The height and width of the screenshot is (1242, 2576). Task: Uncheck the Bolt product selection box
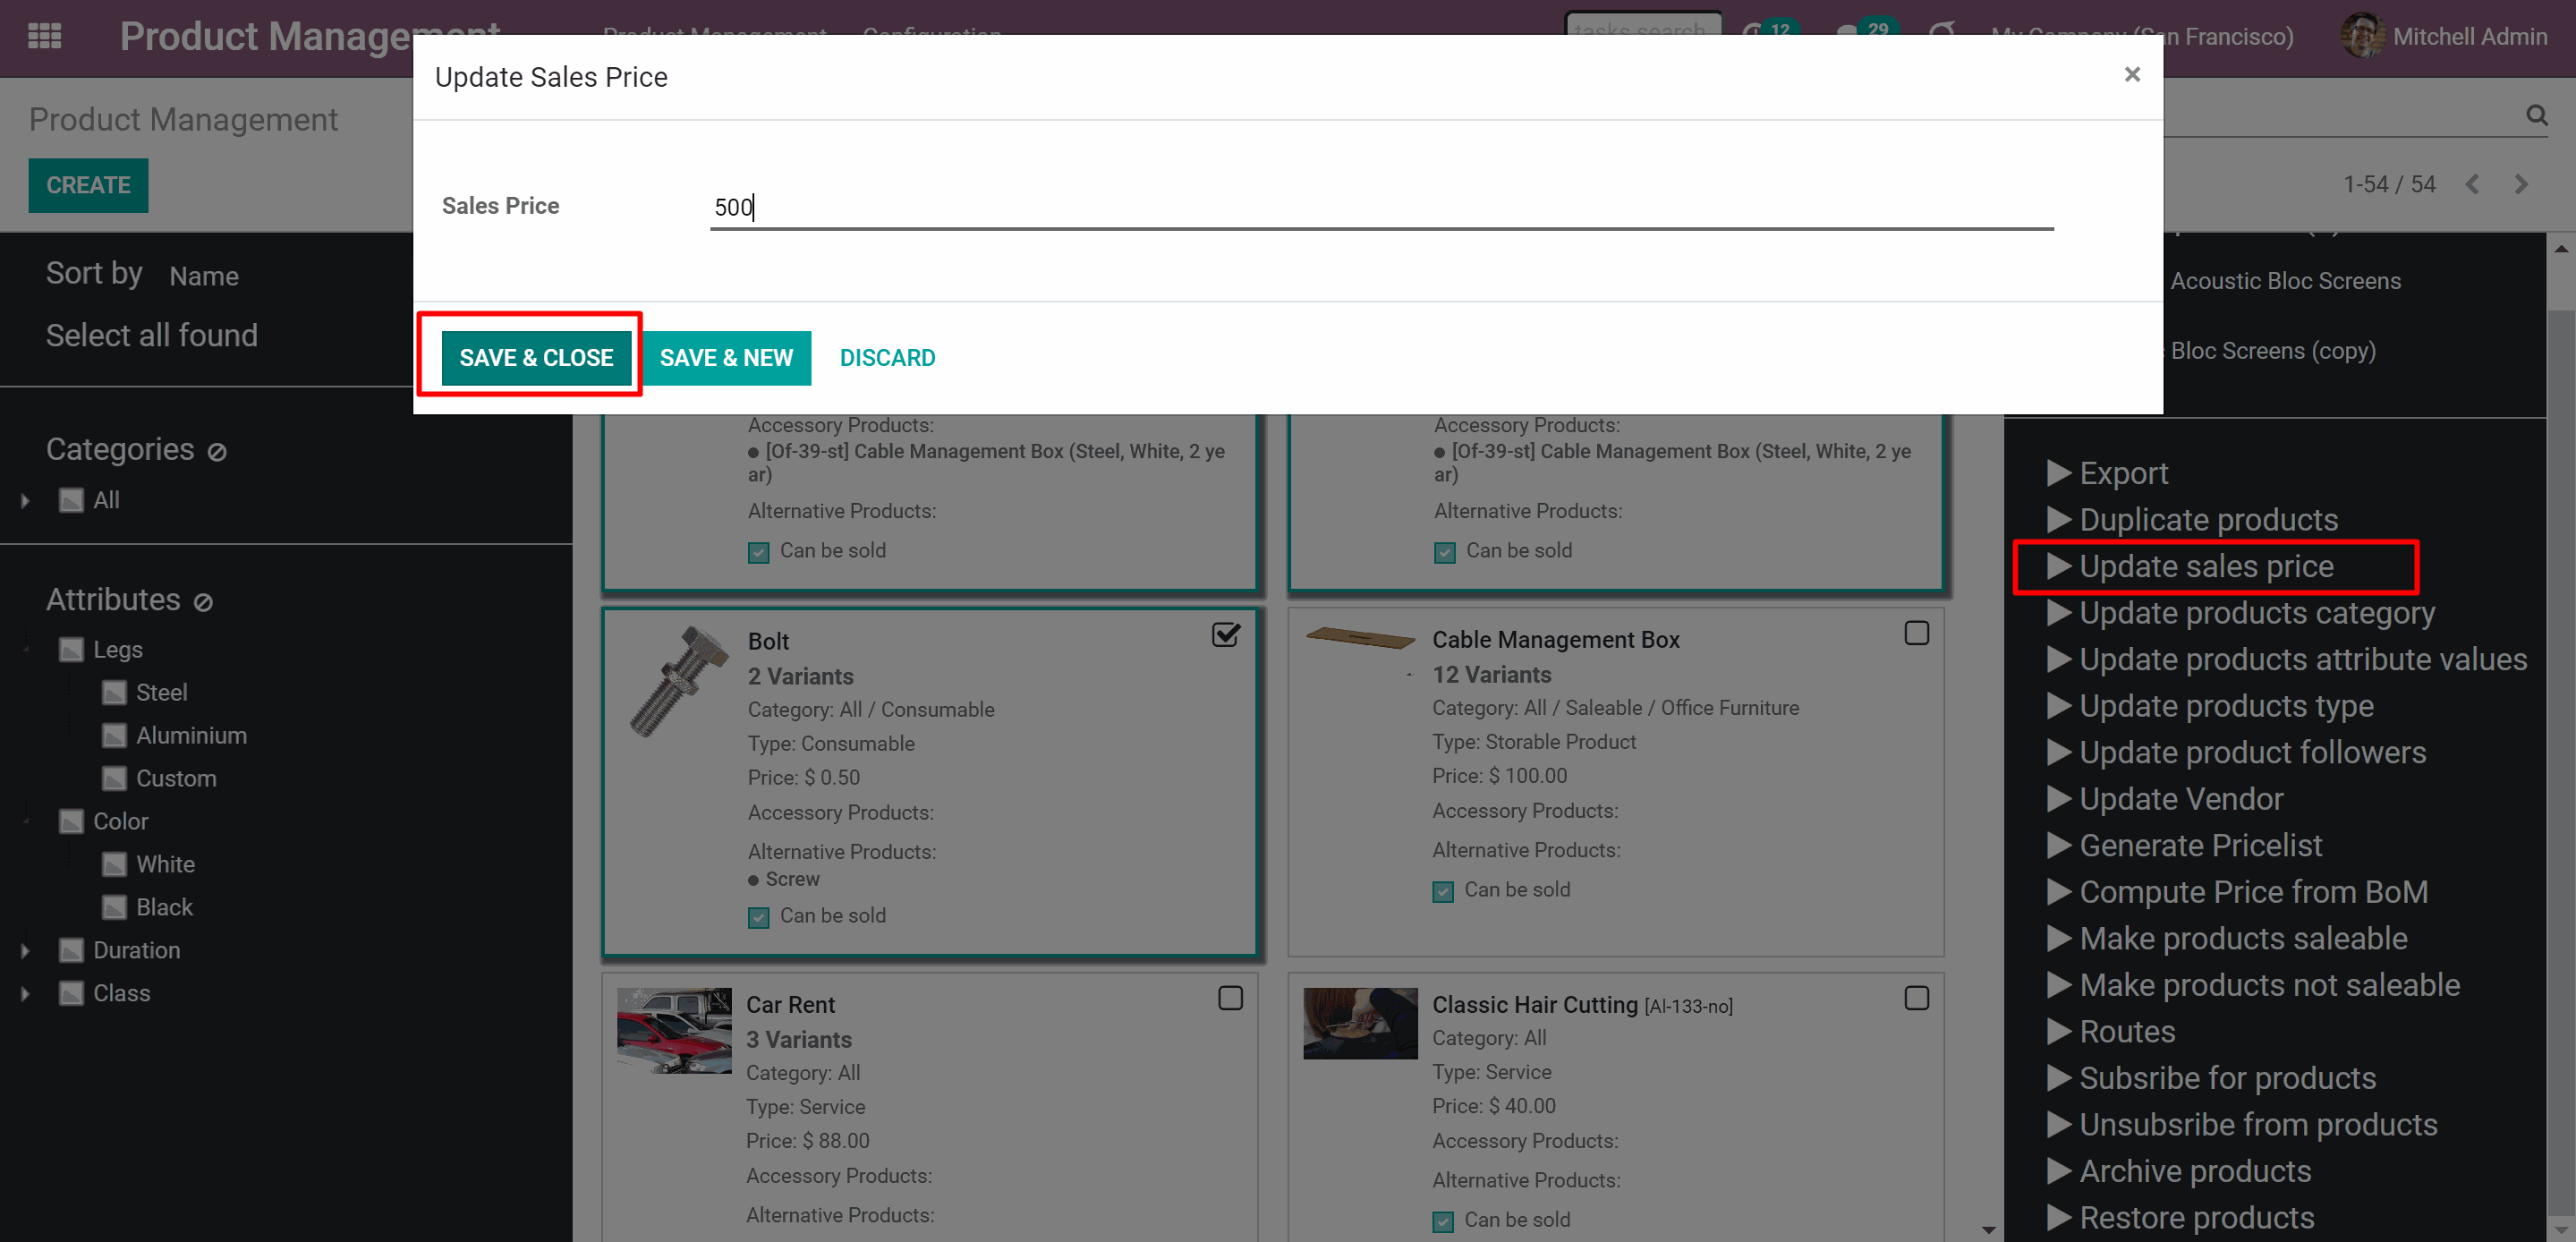[1226, 634]
